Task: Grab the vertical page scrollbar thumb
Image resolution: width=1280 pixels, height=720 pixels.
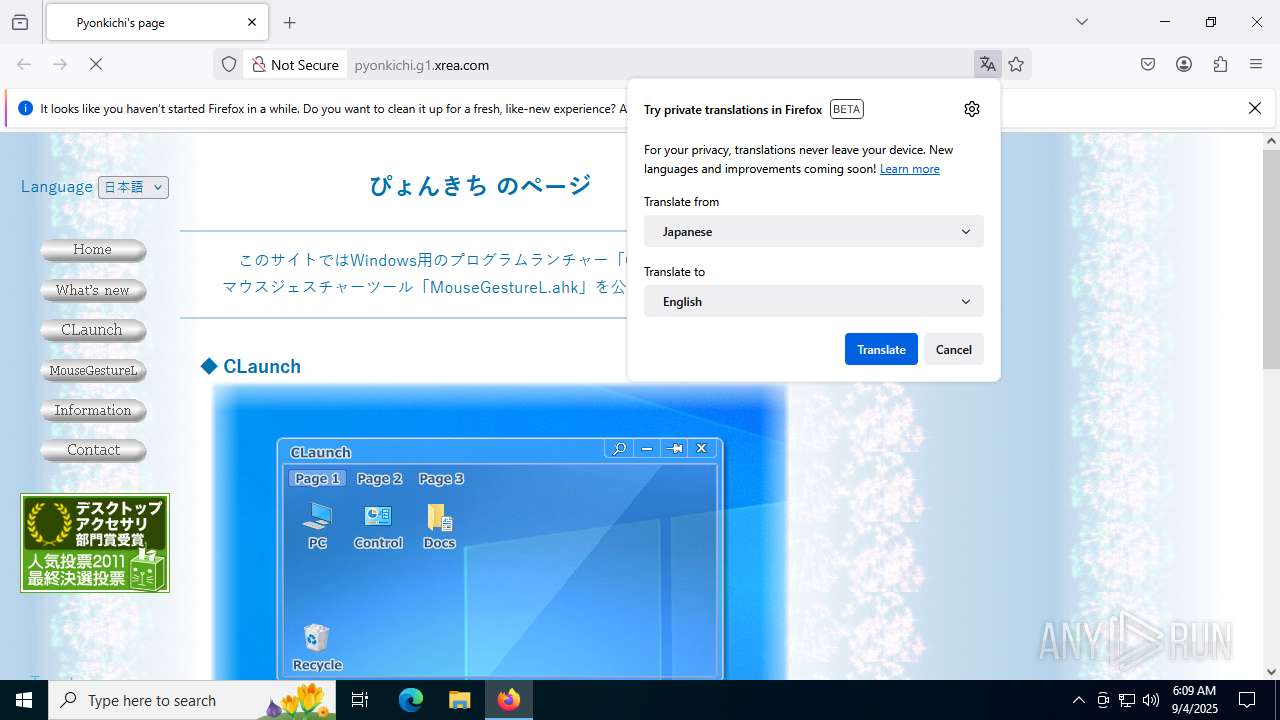Action: (x=1271, y=258)
